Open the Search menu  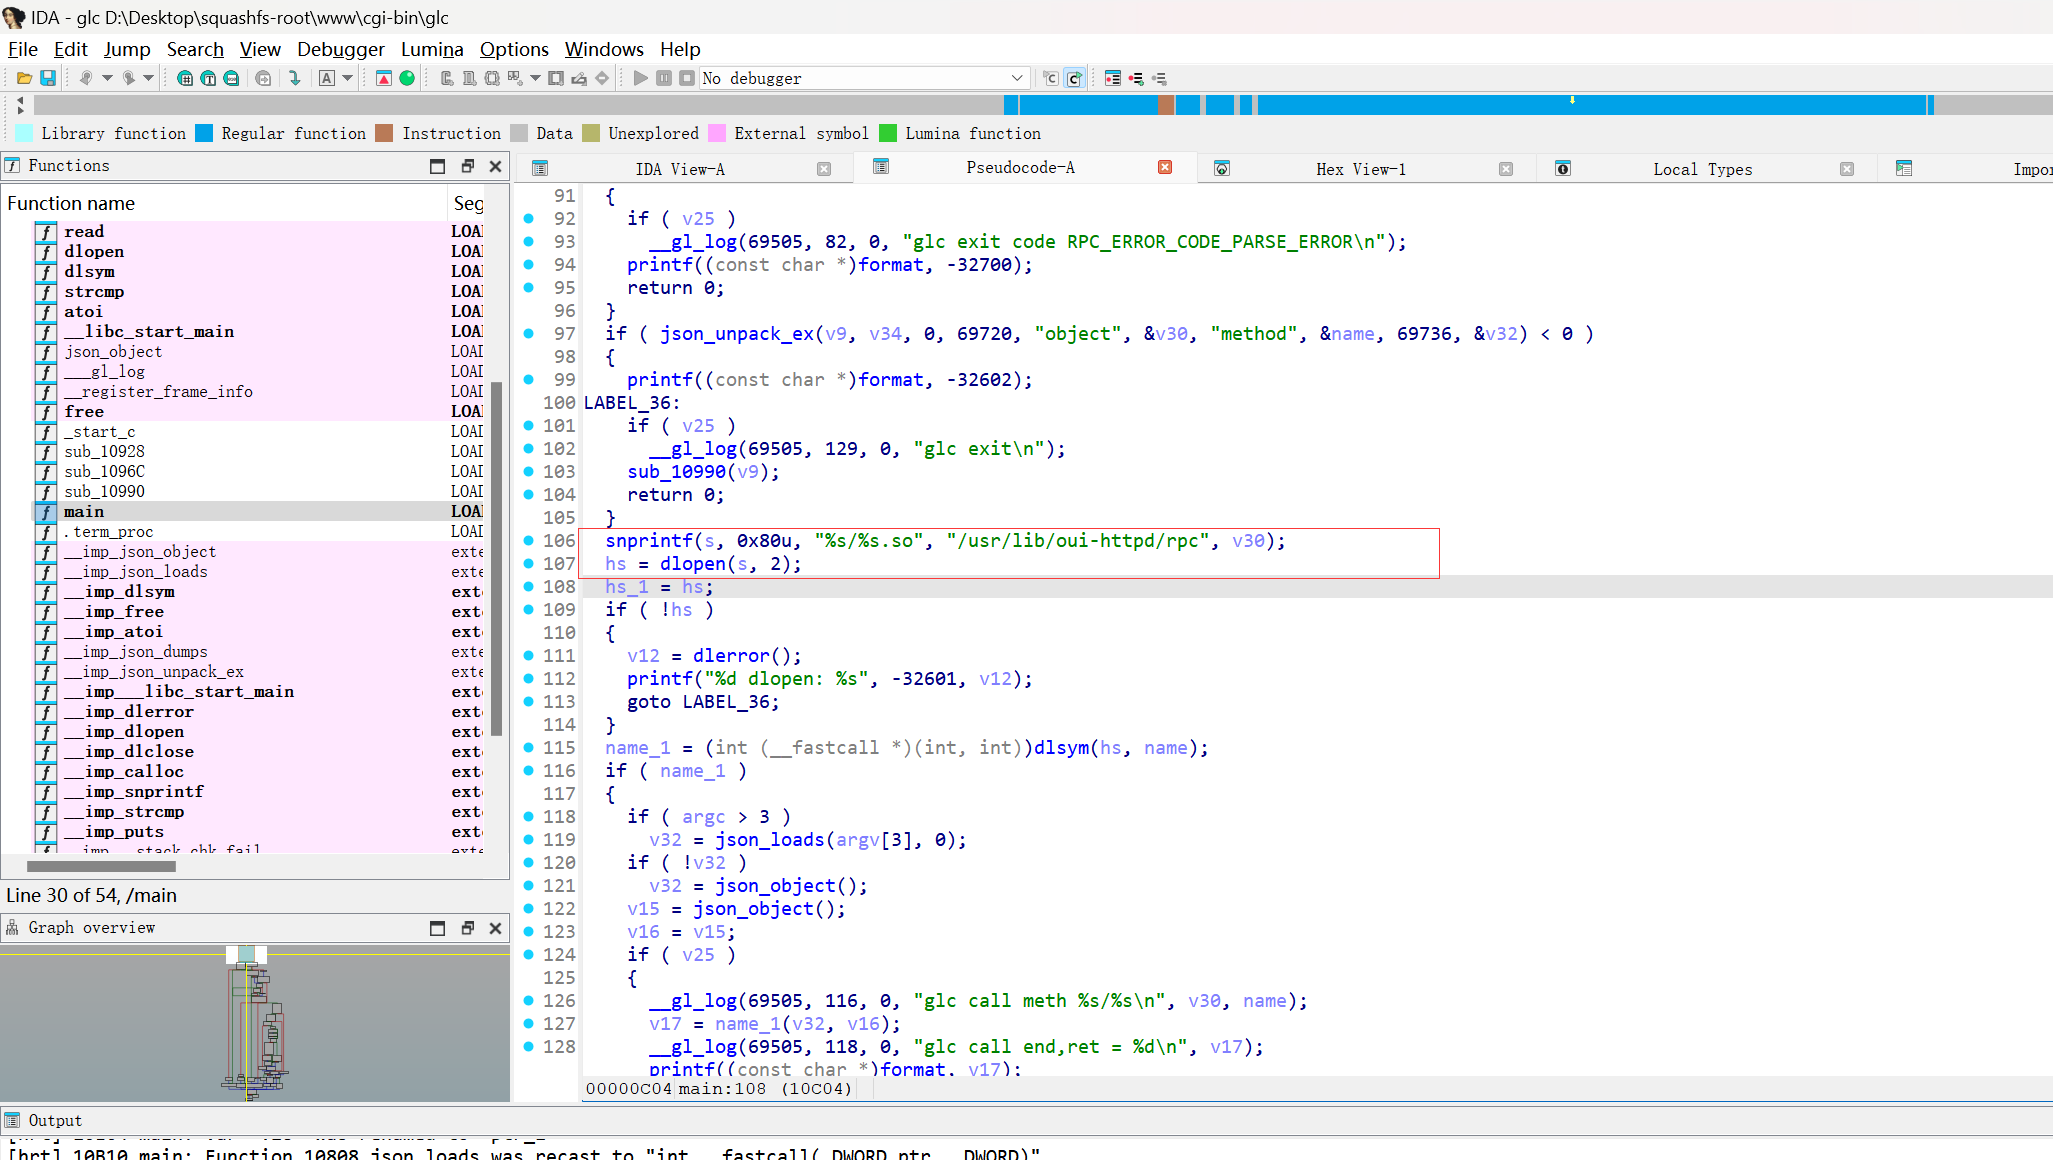point(195,49)
